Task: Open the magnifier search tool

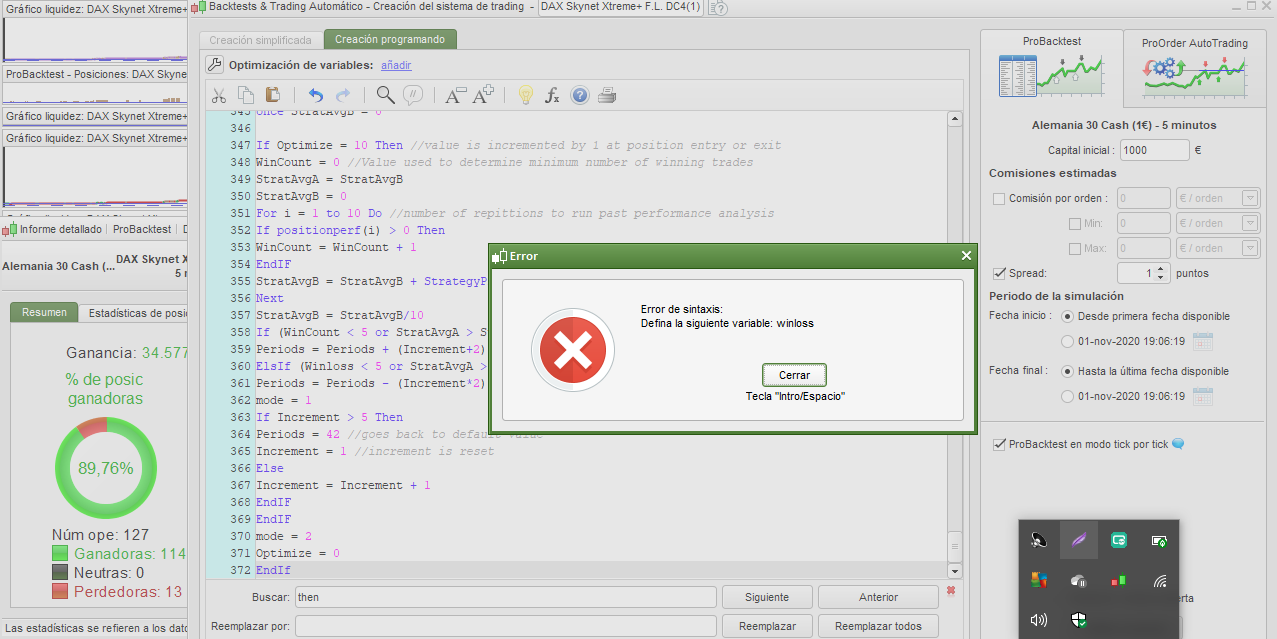Action: 385,96
